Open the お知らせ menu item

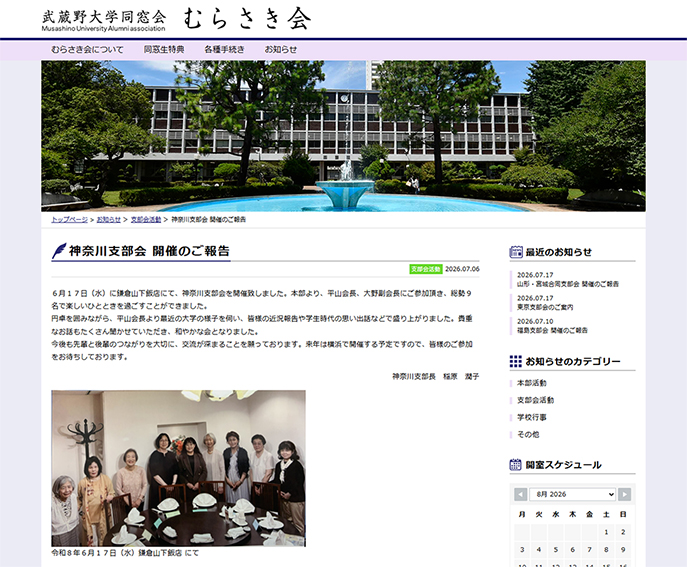click(x=281, y=50)
